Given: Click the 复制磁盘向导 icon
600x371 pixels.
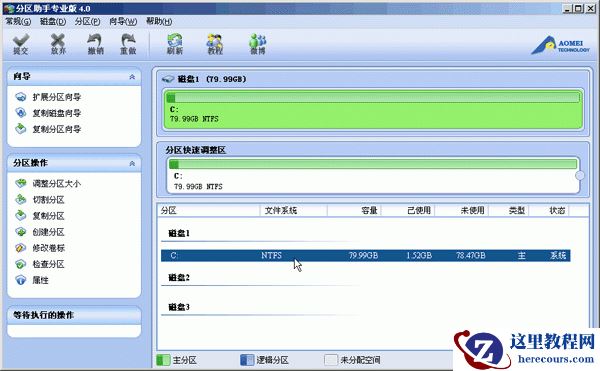Looking at the screenshot, I should 21,113.
